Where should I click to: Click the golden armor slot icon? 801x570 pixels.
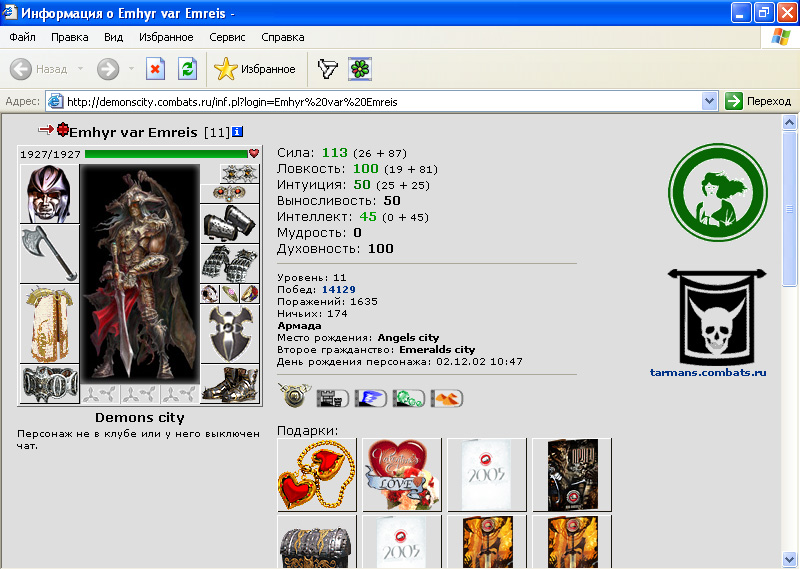49,323
